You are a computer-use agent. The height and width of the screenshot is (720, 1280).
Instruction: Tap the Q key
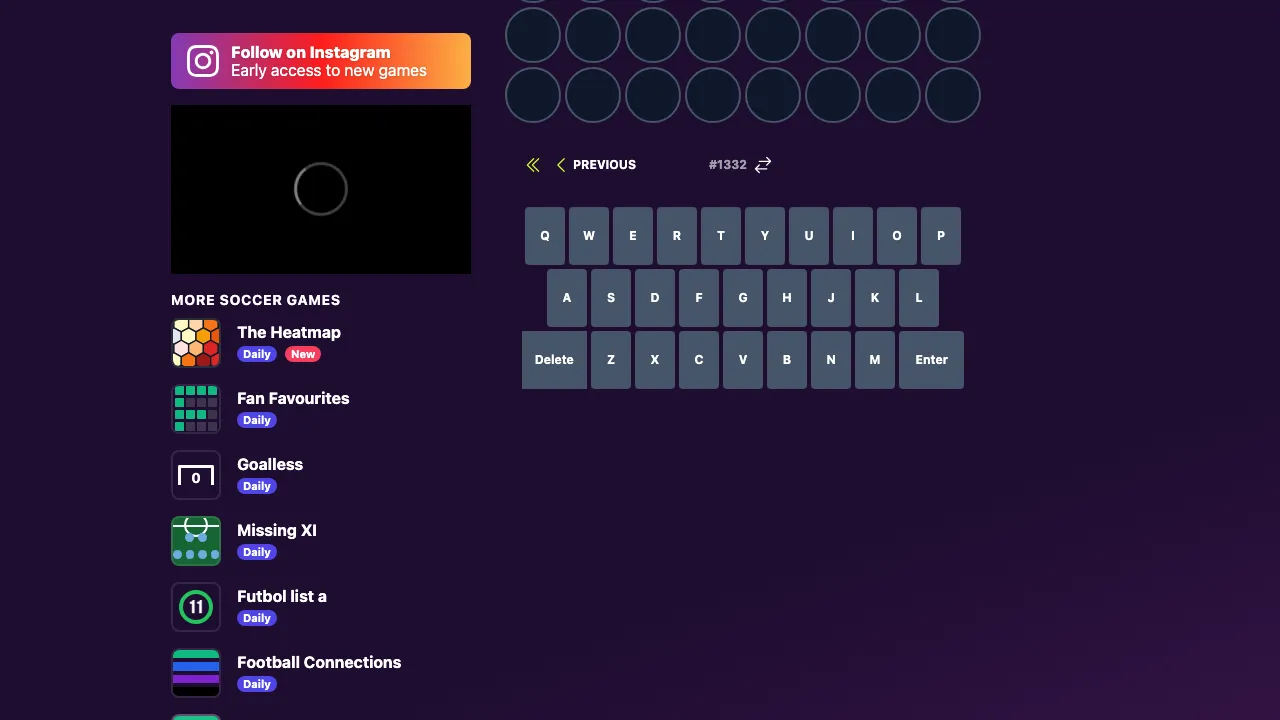pyautogui.click(x=545, y=236)
